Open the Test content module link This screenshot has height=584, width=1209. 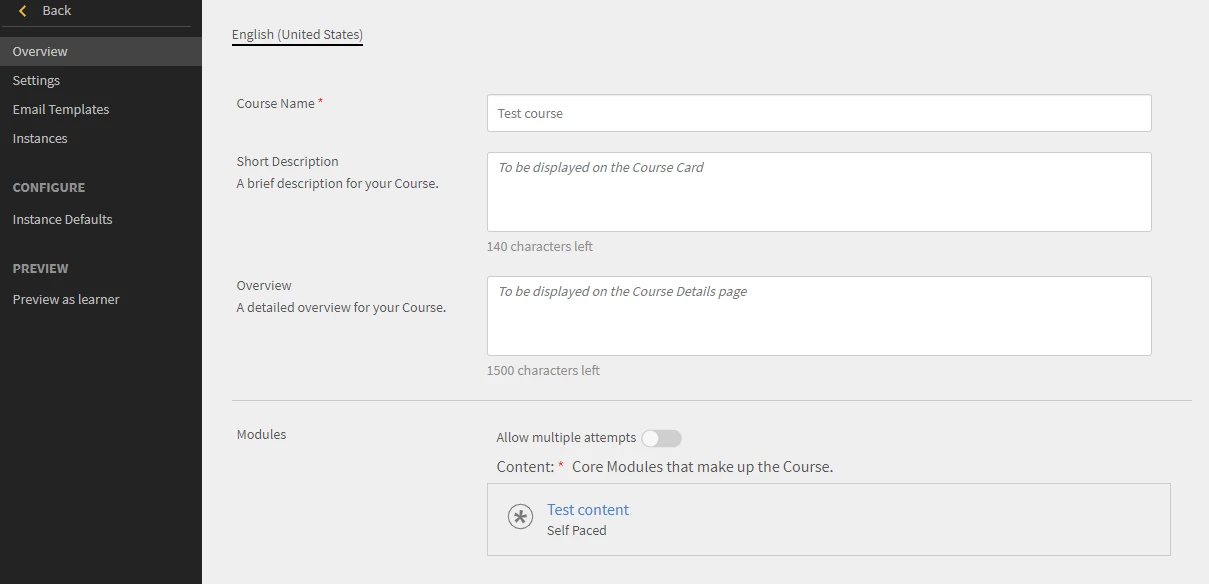pos(588,510)
